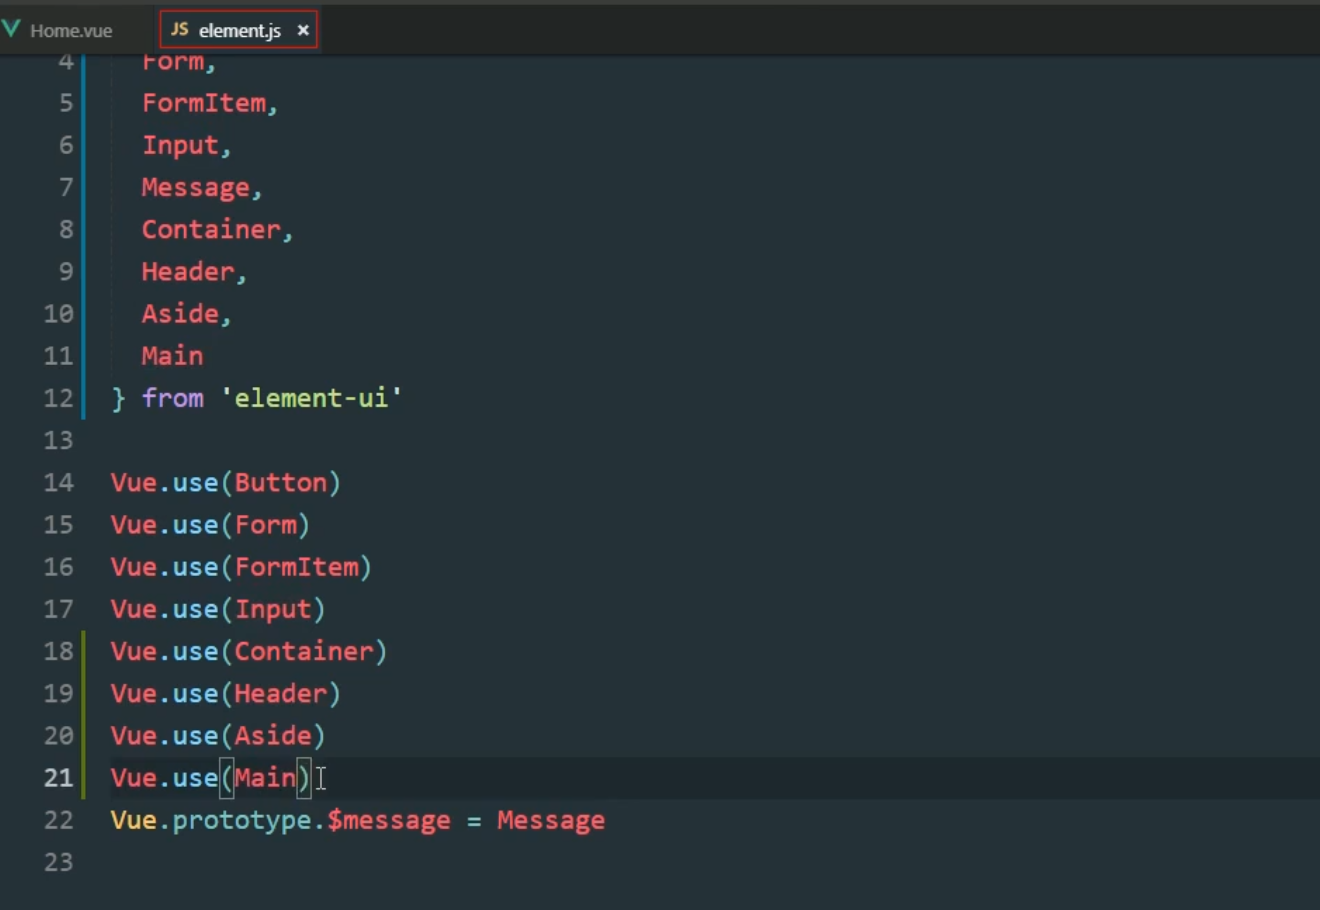Click 'Aside' in Vue.use on line 20
1320x910 pixels.
point(273,735)
